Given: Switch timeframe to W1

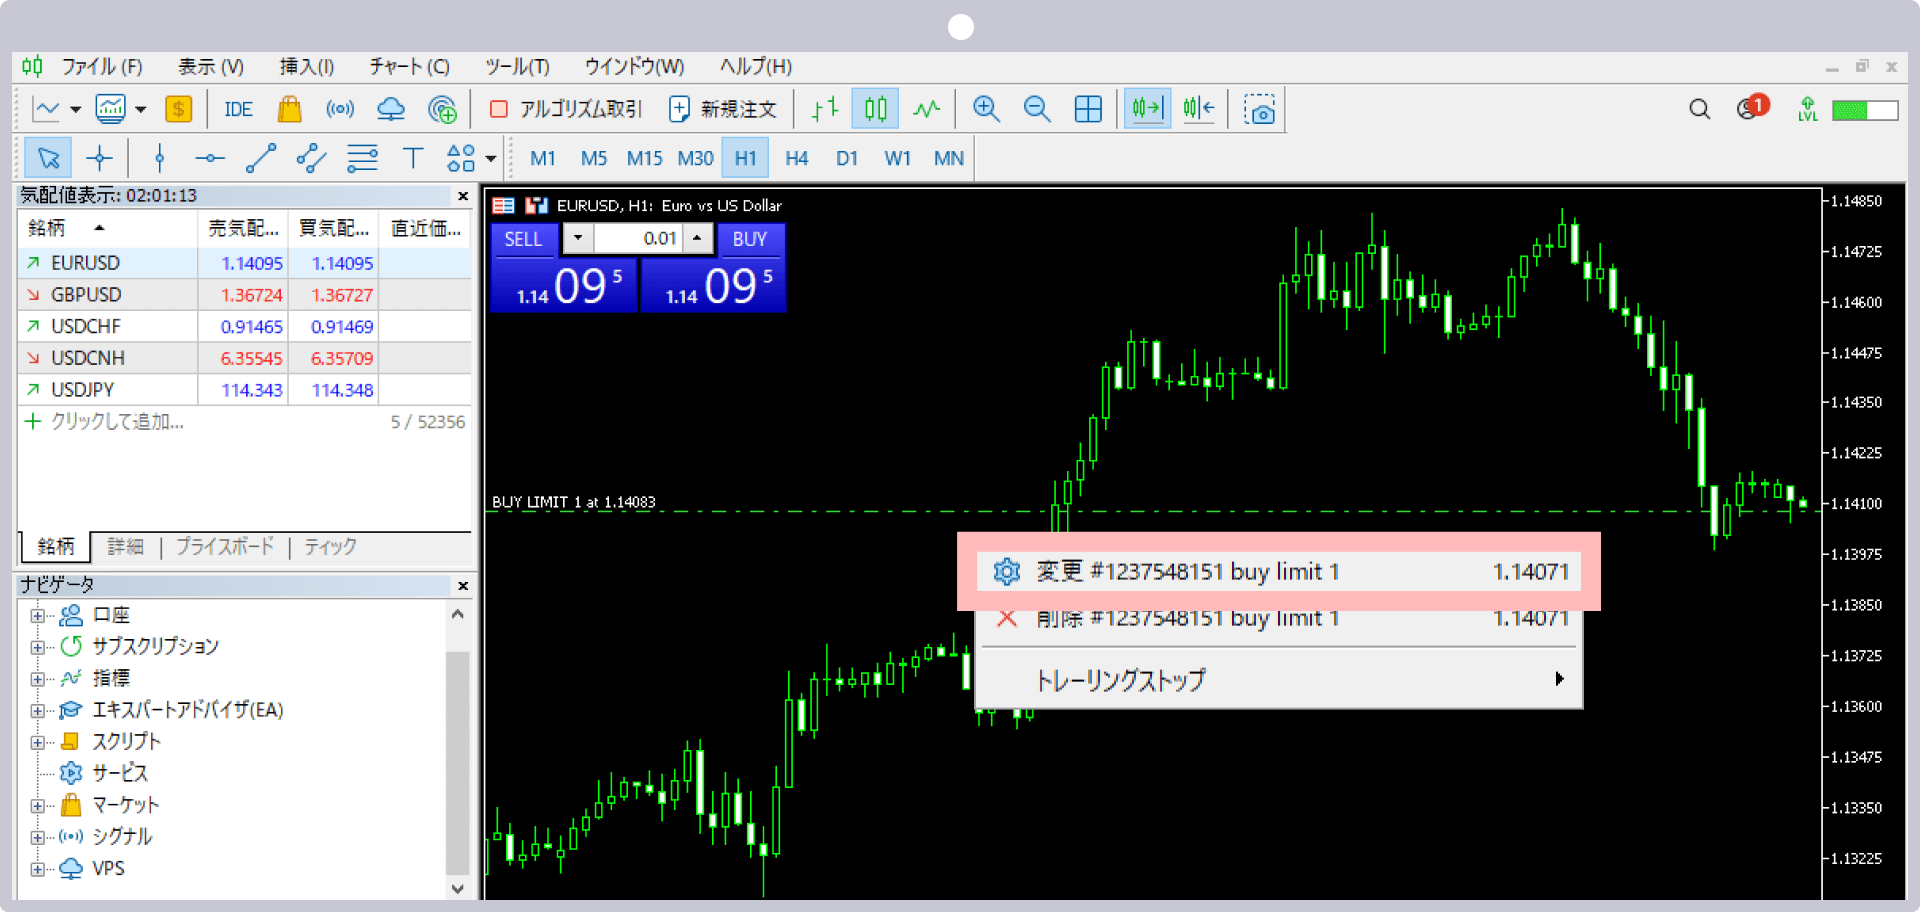Looking at the screenshot, I should pyautogui.click(x=898, y=158).
